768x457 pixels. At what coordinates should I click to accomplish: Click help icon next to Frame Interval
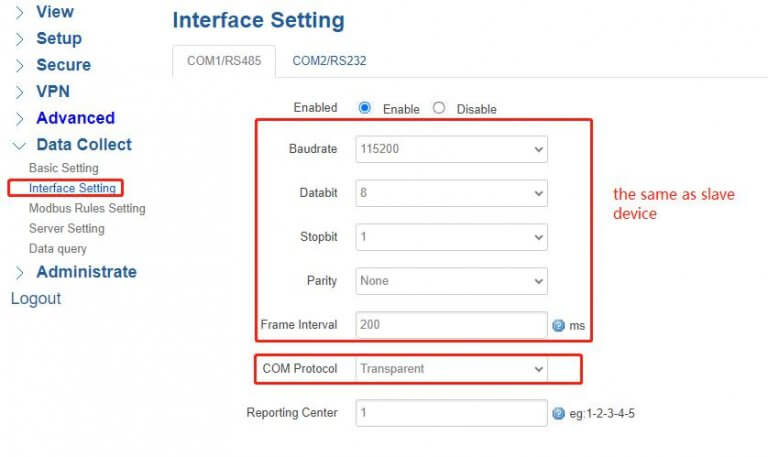pyautogui.click(x=558, y=326)
